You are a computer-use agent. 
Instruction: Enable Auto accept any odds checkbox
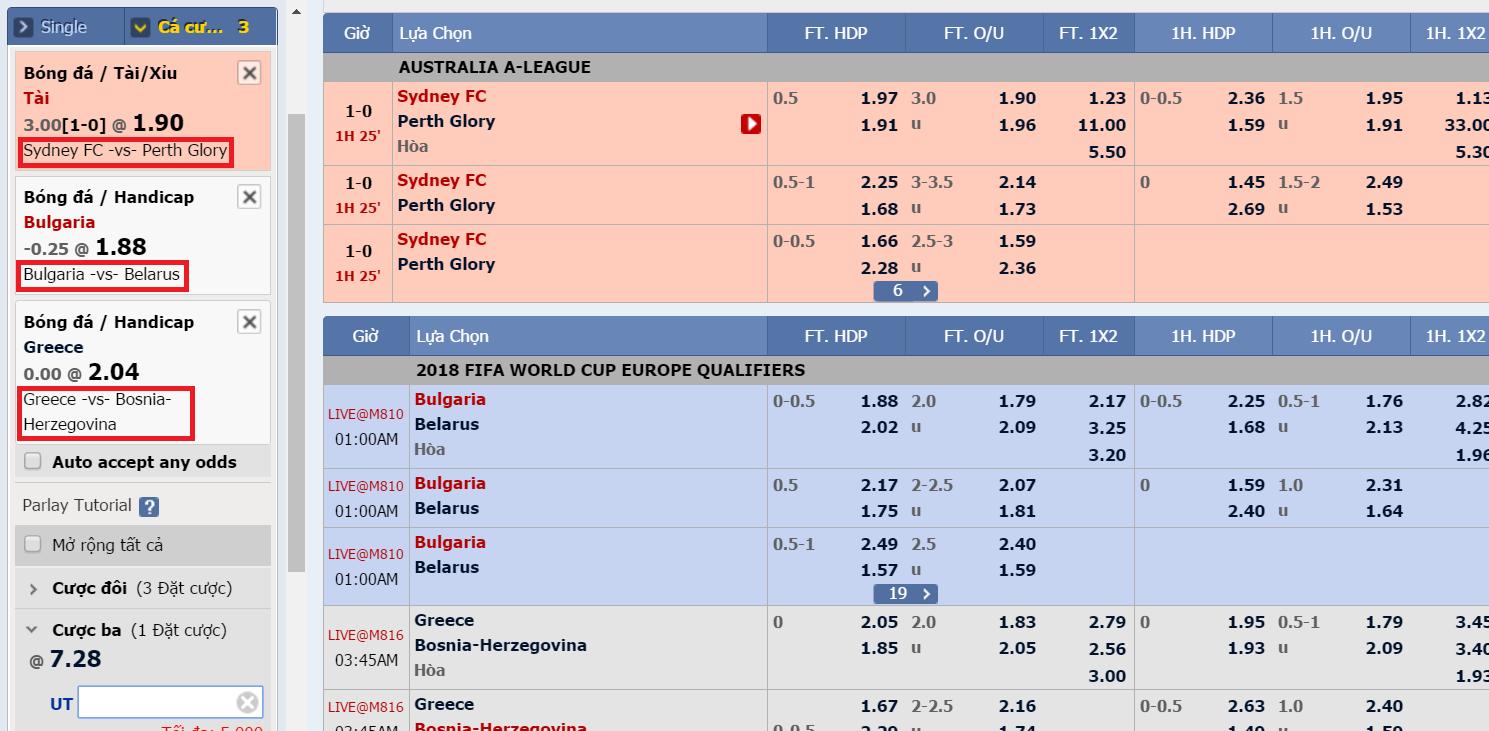[x=33, y=461]
